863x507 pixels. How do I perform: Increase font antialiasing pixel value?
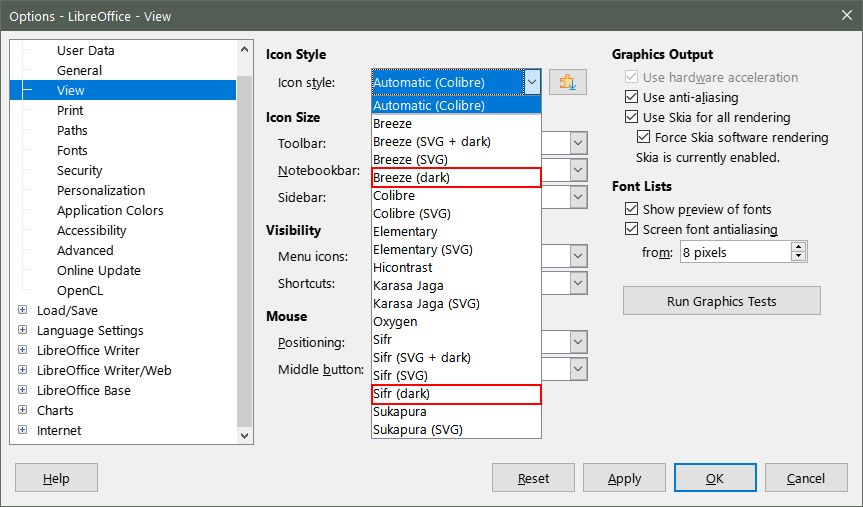pos(797,248)
